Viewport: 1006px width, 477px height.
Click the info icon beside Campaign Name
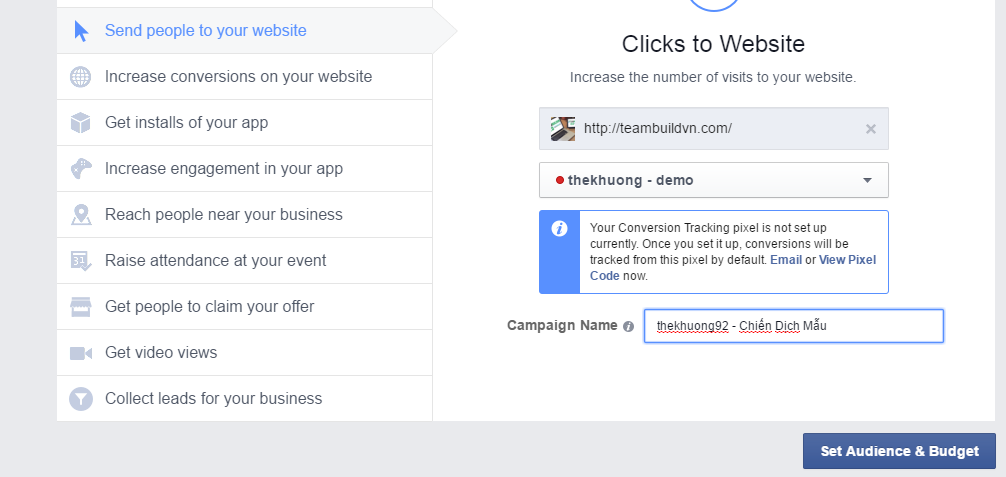(628, 327)
